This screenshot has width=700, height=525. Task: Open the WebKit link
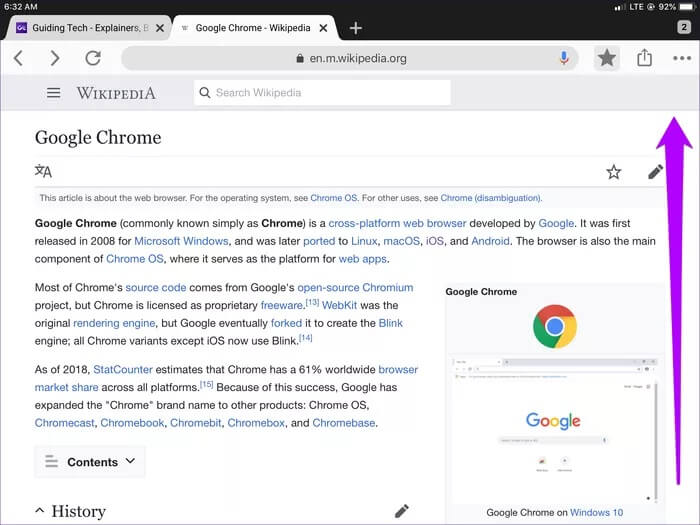(x=339, y=305)
